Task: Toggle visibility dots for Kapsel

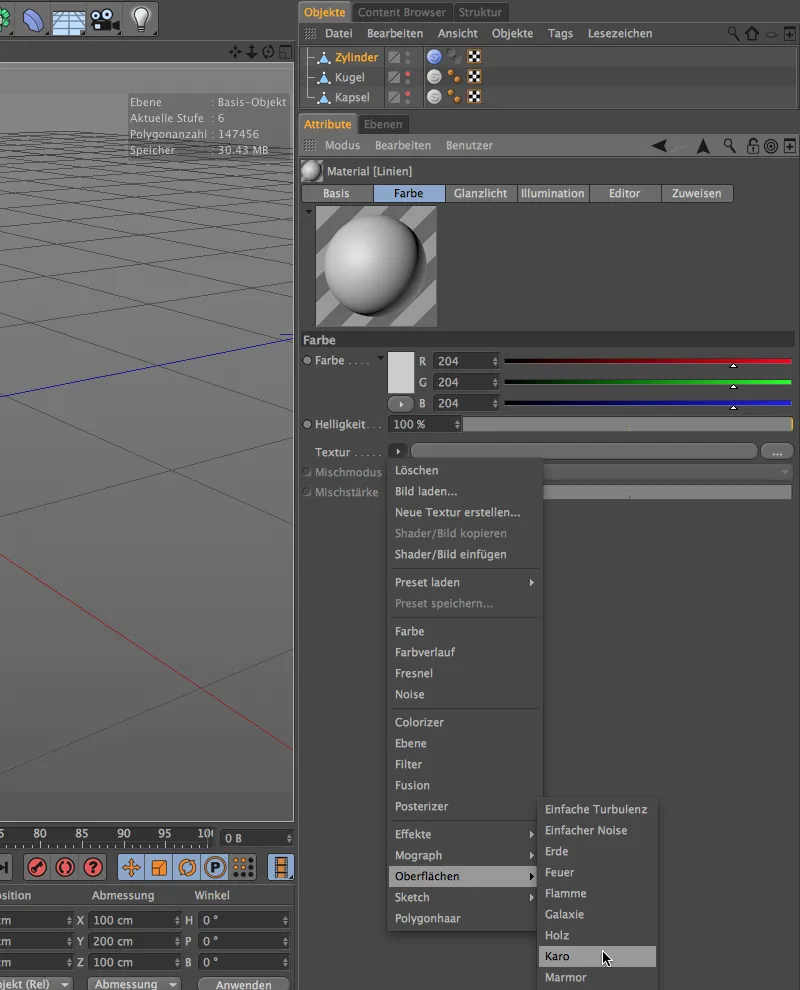Action: pyautogui.click(x=408, y=97)
